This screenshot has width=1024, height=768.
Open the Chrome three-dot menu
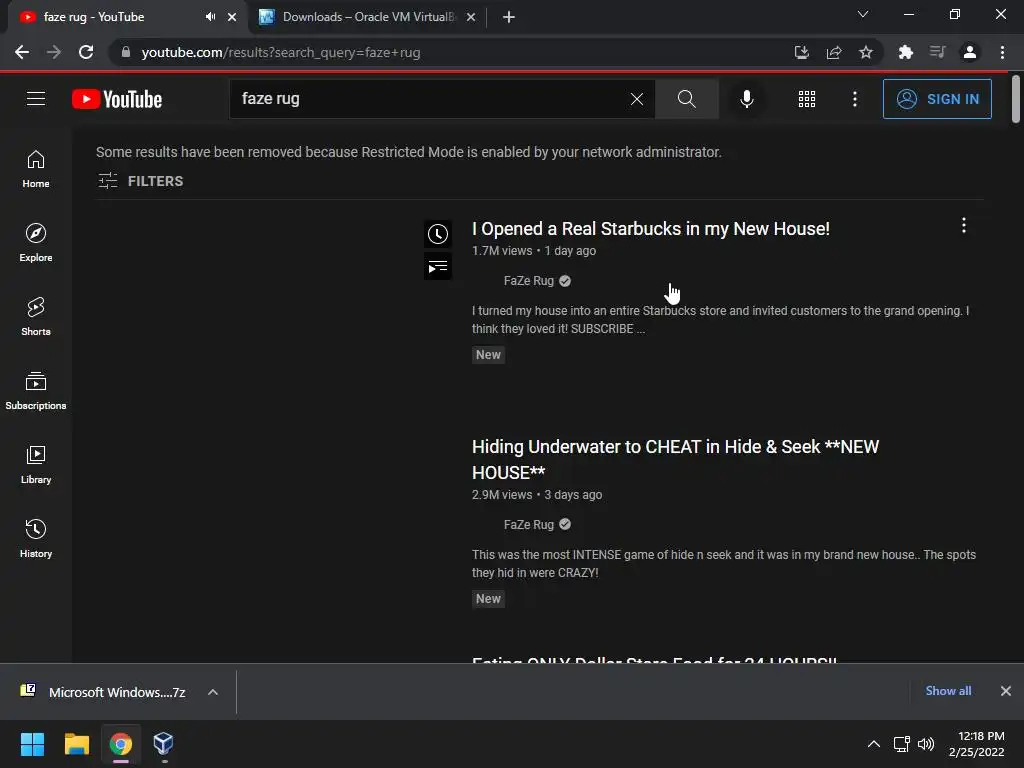point(1002,52)
